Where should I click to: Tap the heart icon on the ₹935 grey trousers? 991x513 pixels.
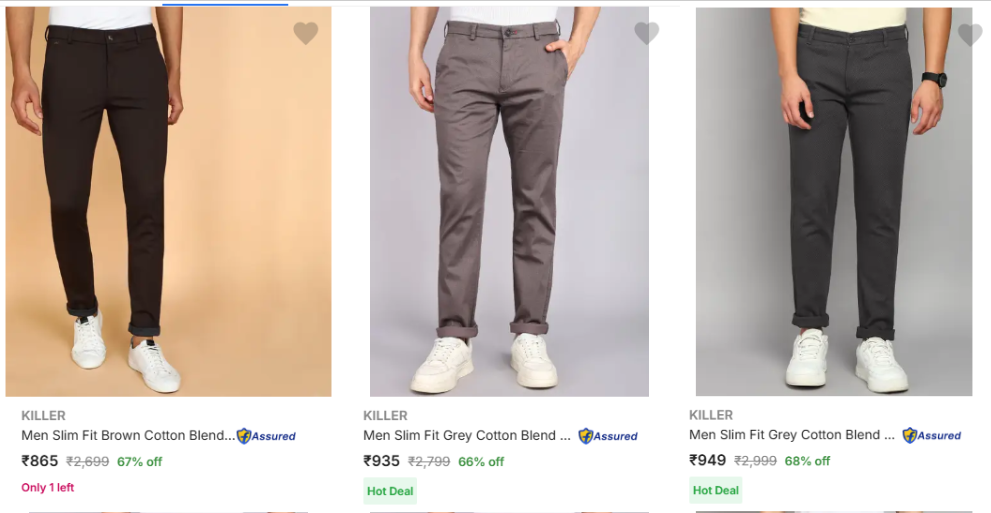click(x=647, y=34)
